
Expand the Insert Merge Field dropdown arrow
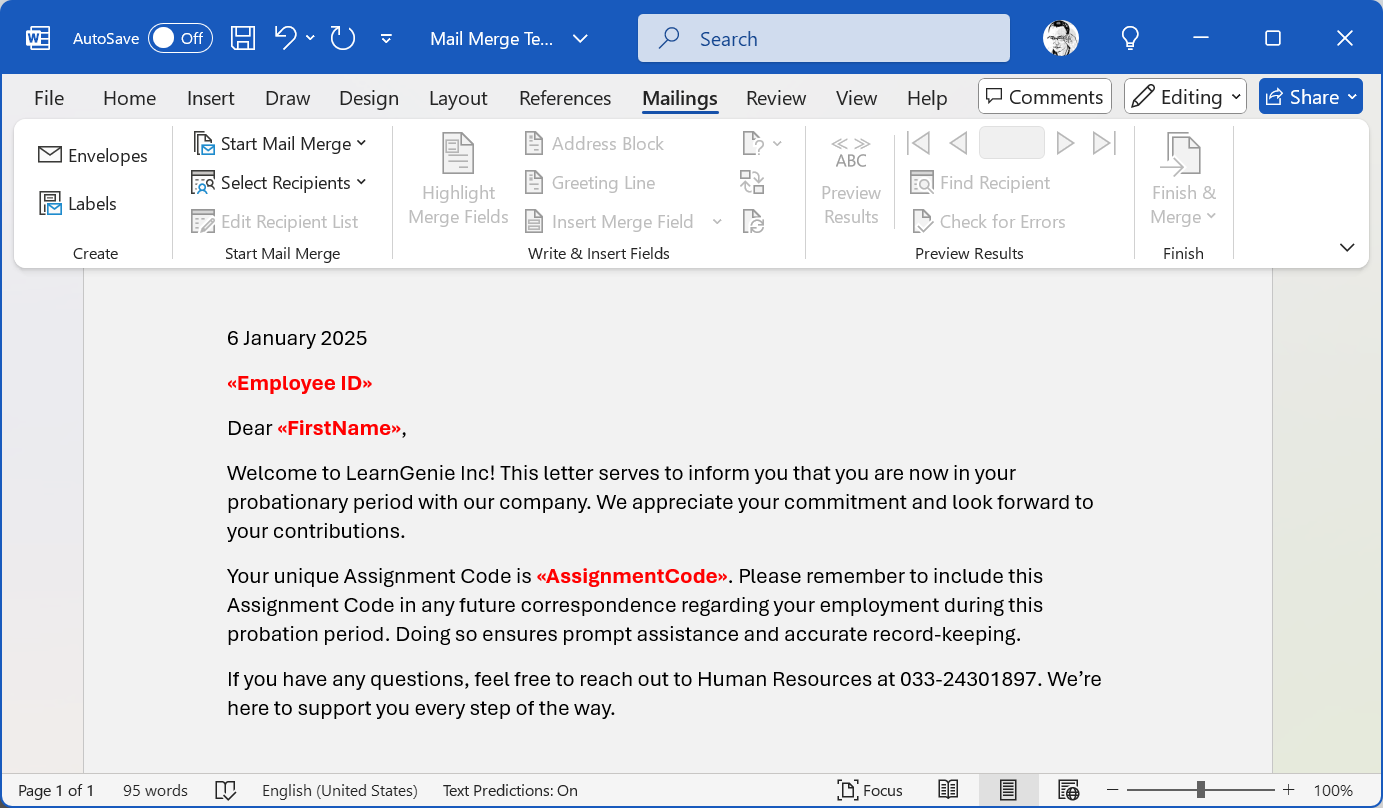717,221
